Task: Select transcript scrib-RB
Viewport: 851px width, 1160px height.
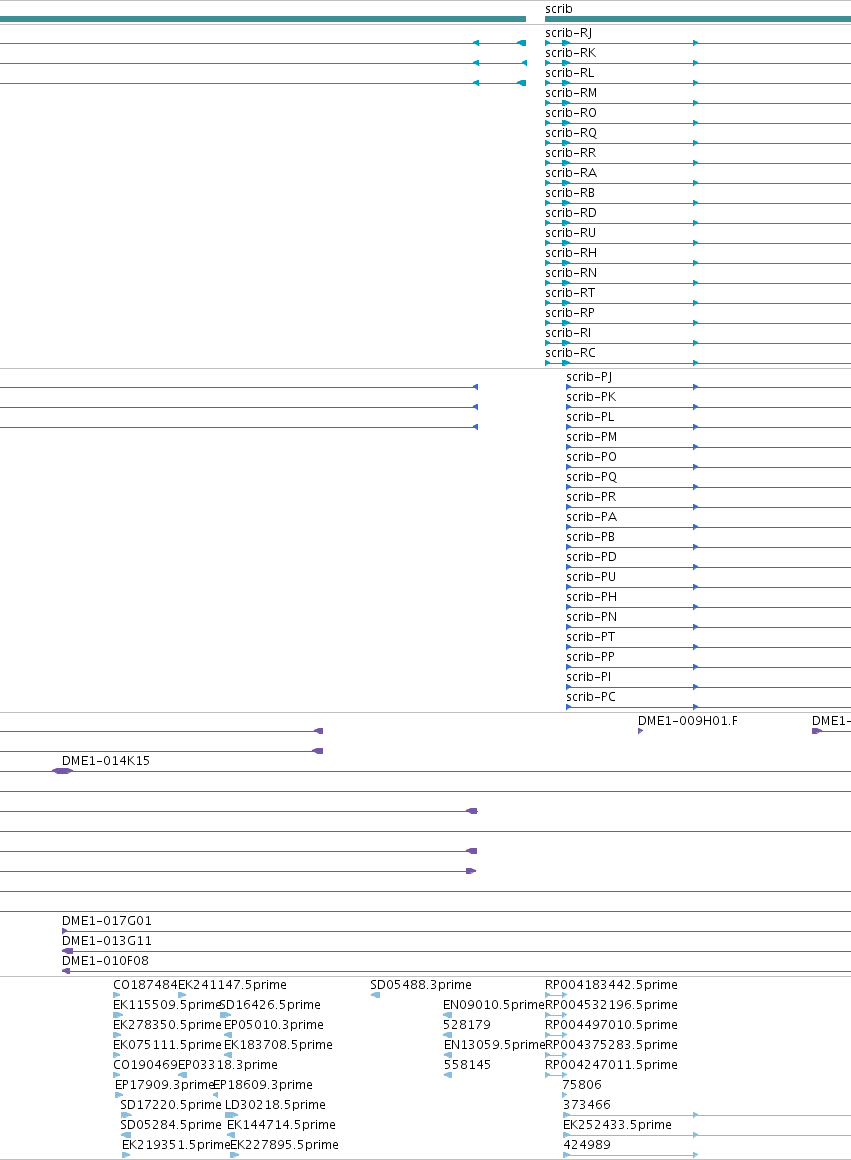Action: [570, 192]
